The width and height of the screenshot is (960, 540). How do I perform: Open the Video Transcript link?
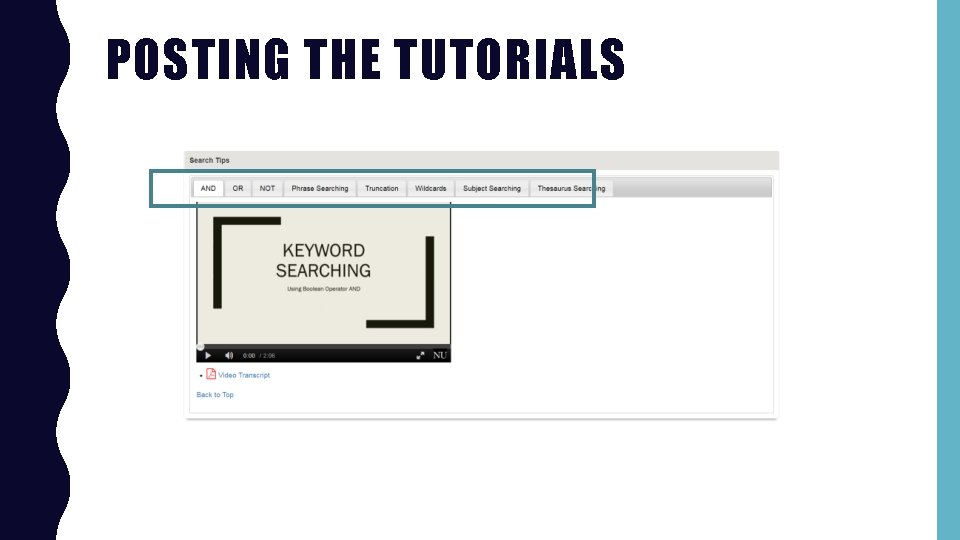(x=244, y=375)
